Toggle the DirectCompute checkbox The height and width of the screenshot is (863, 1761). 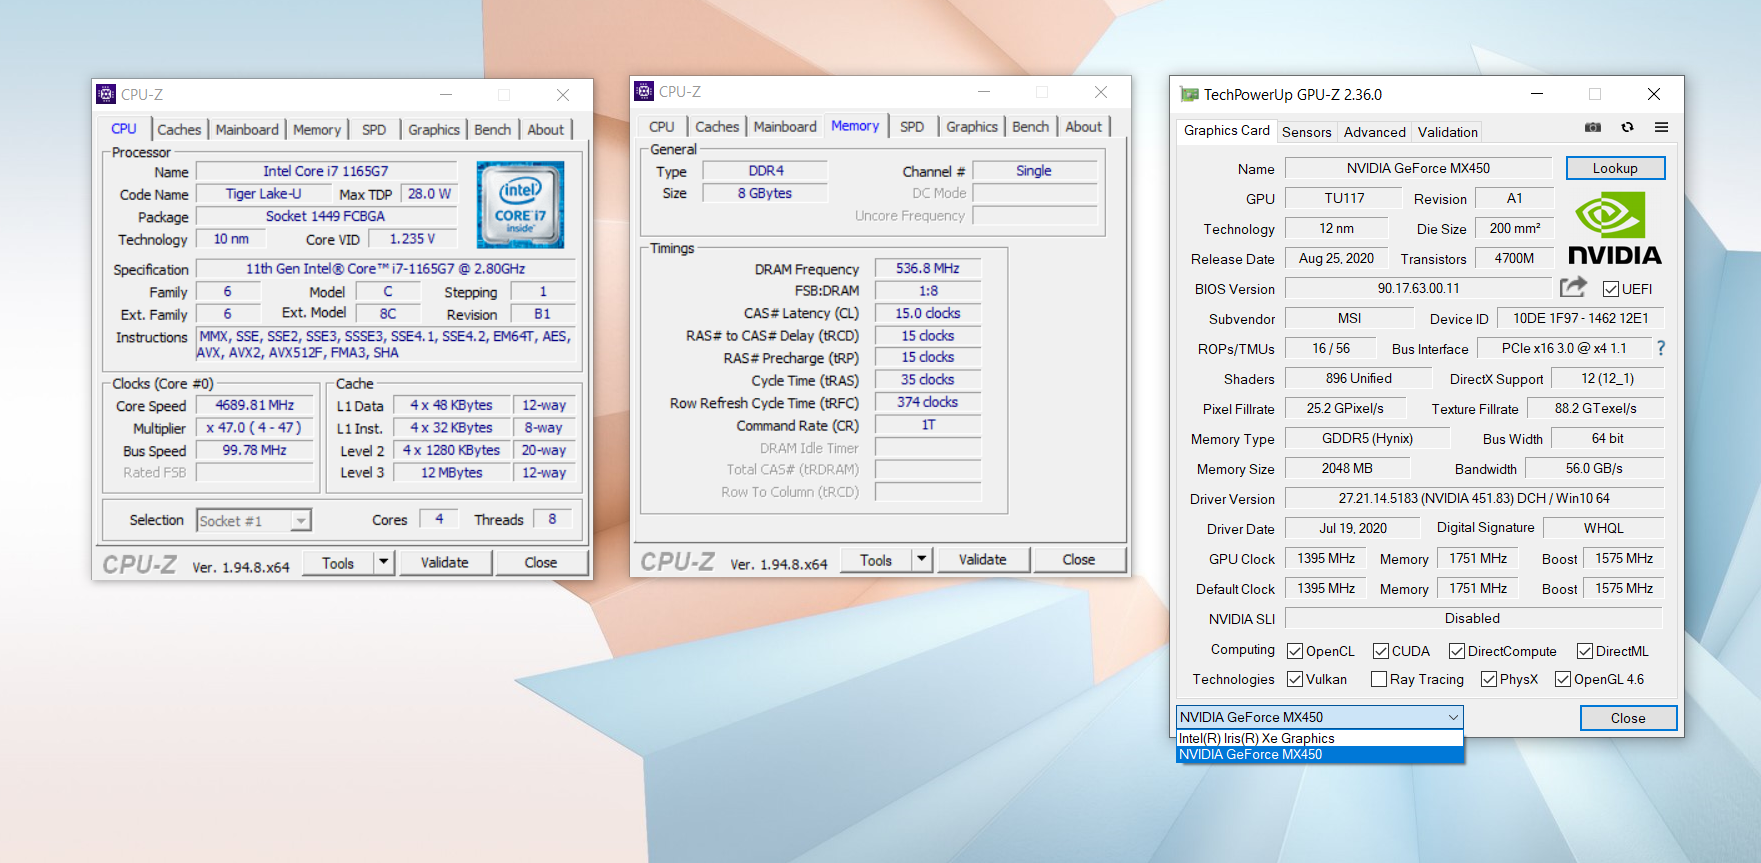[1457, 651]
